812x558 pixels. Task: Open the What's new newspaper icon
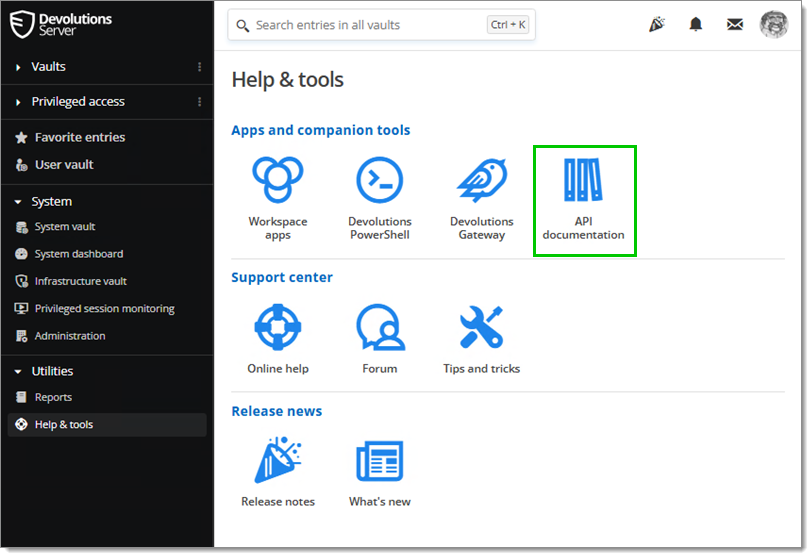point(380,461)
